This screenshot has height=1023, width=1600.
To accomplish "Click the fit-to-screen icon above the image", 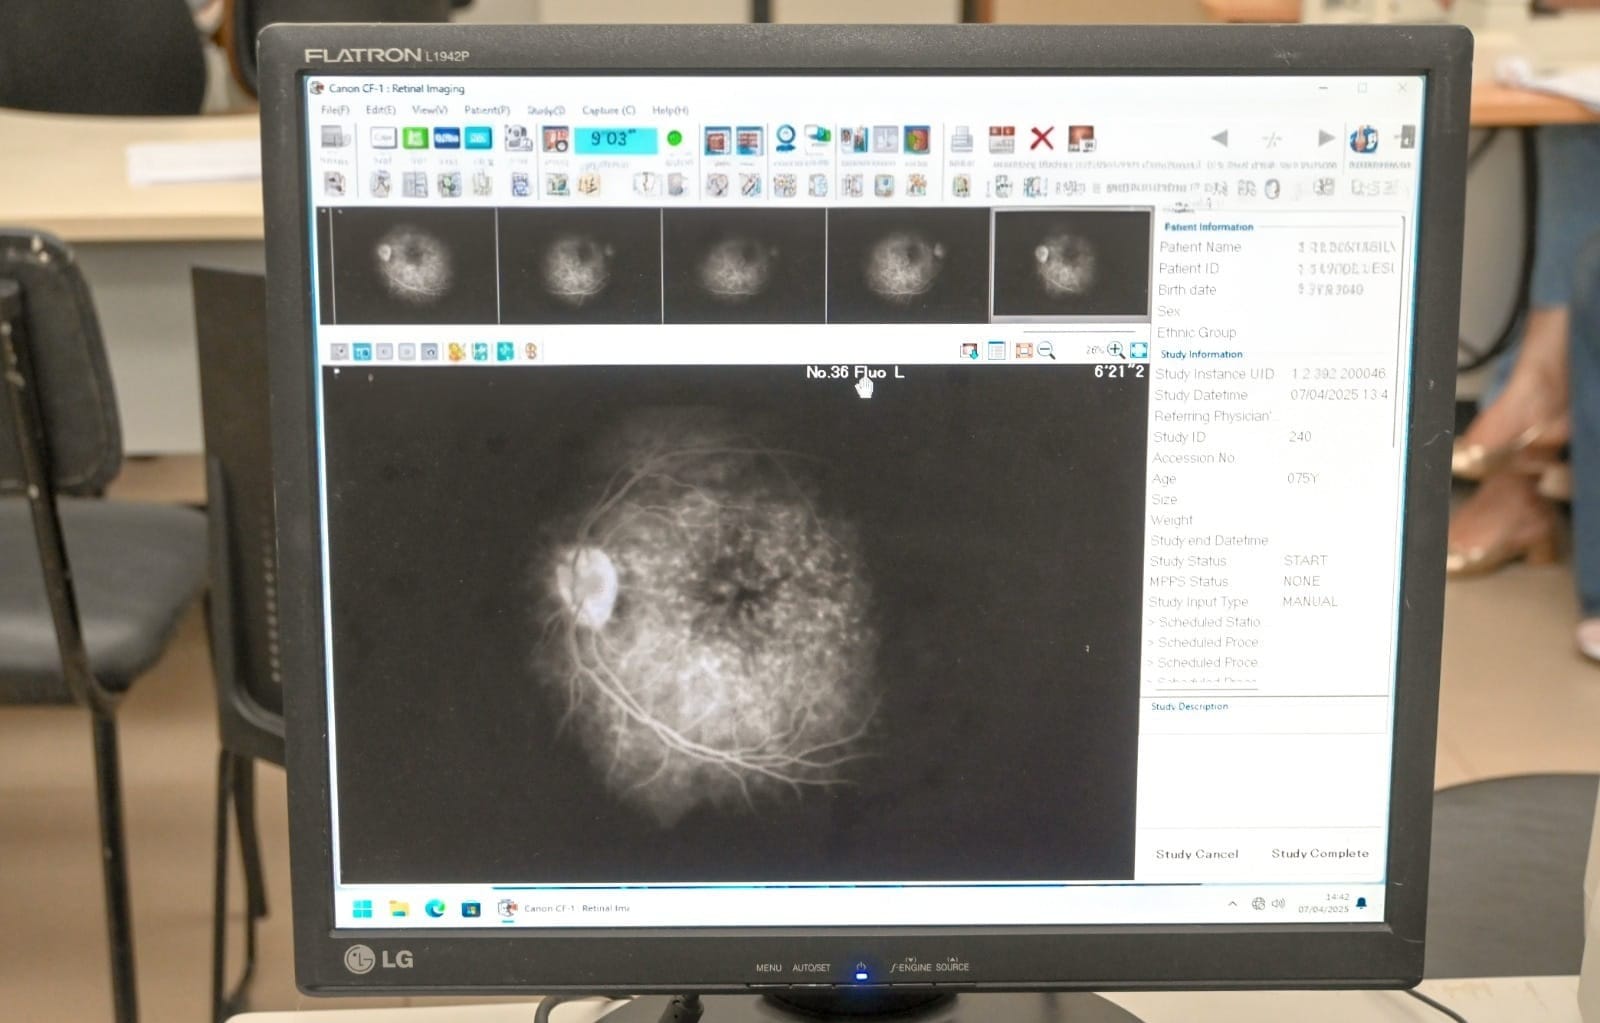I will pos(1140,353).
